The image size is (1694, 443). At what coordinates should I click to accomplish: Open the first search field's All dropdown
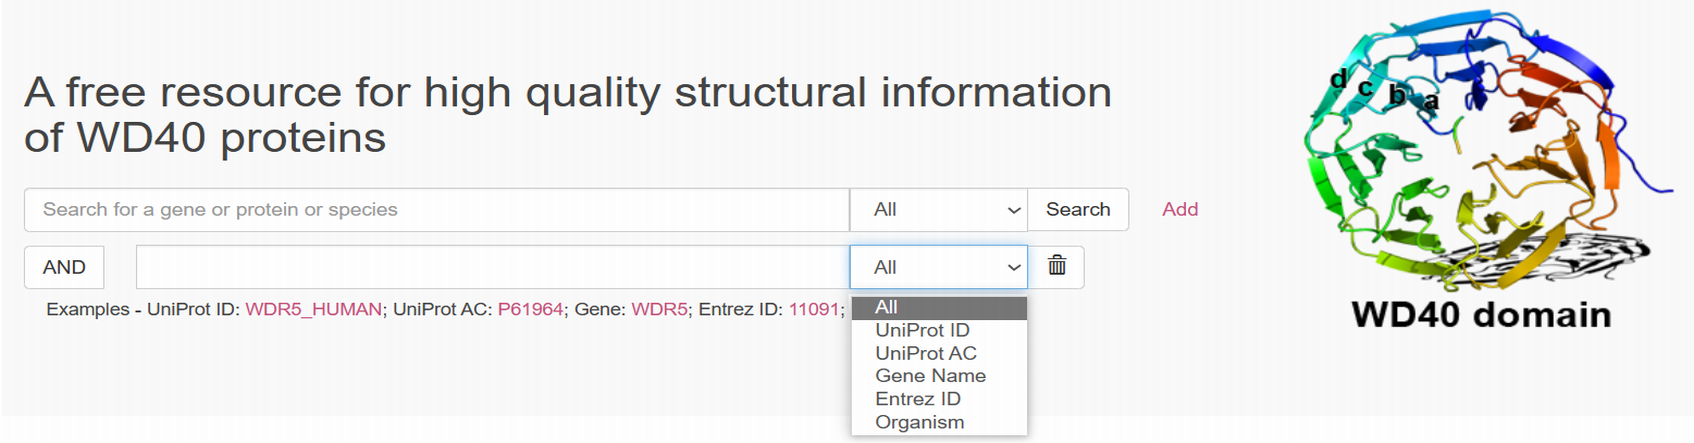point(938,210)
